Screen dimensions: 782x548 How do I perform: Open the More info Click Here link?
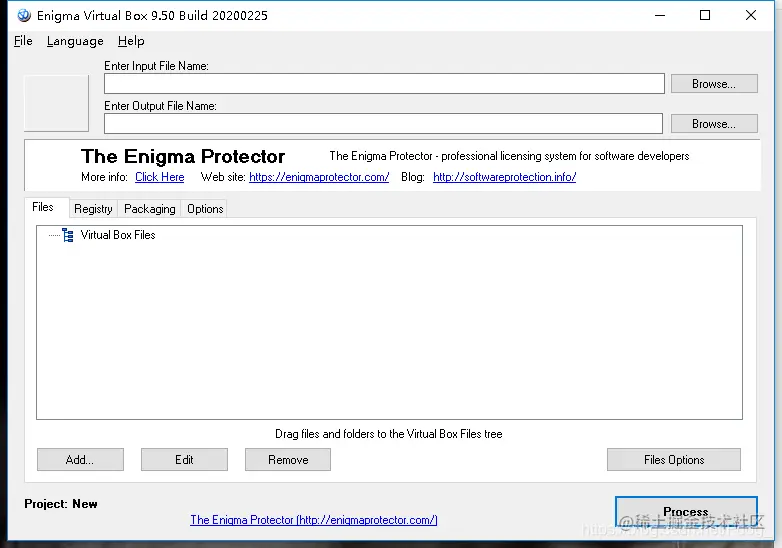(160, 177)
